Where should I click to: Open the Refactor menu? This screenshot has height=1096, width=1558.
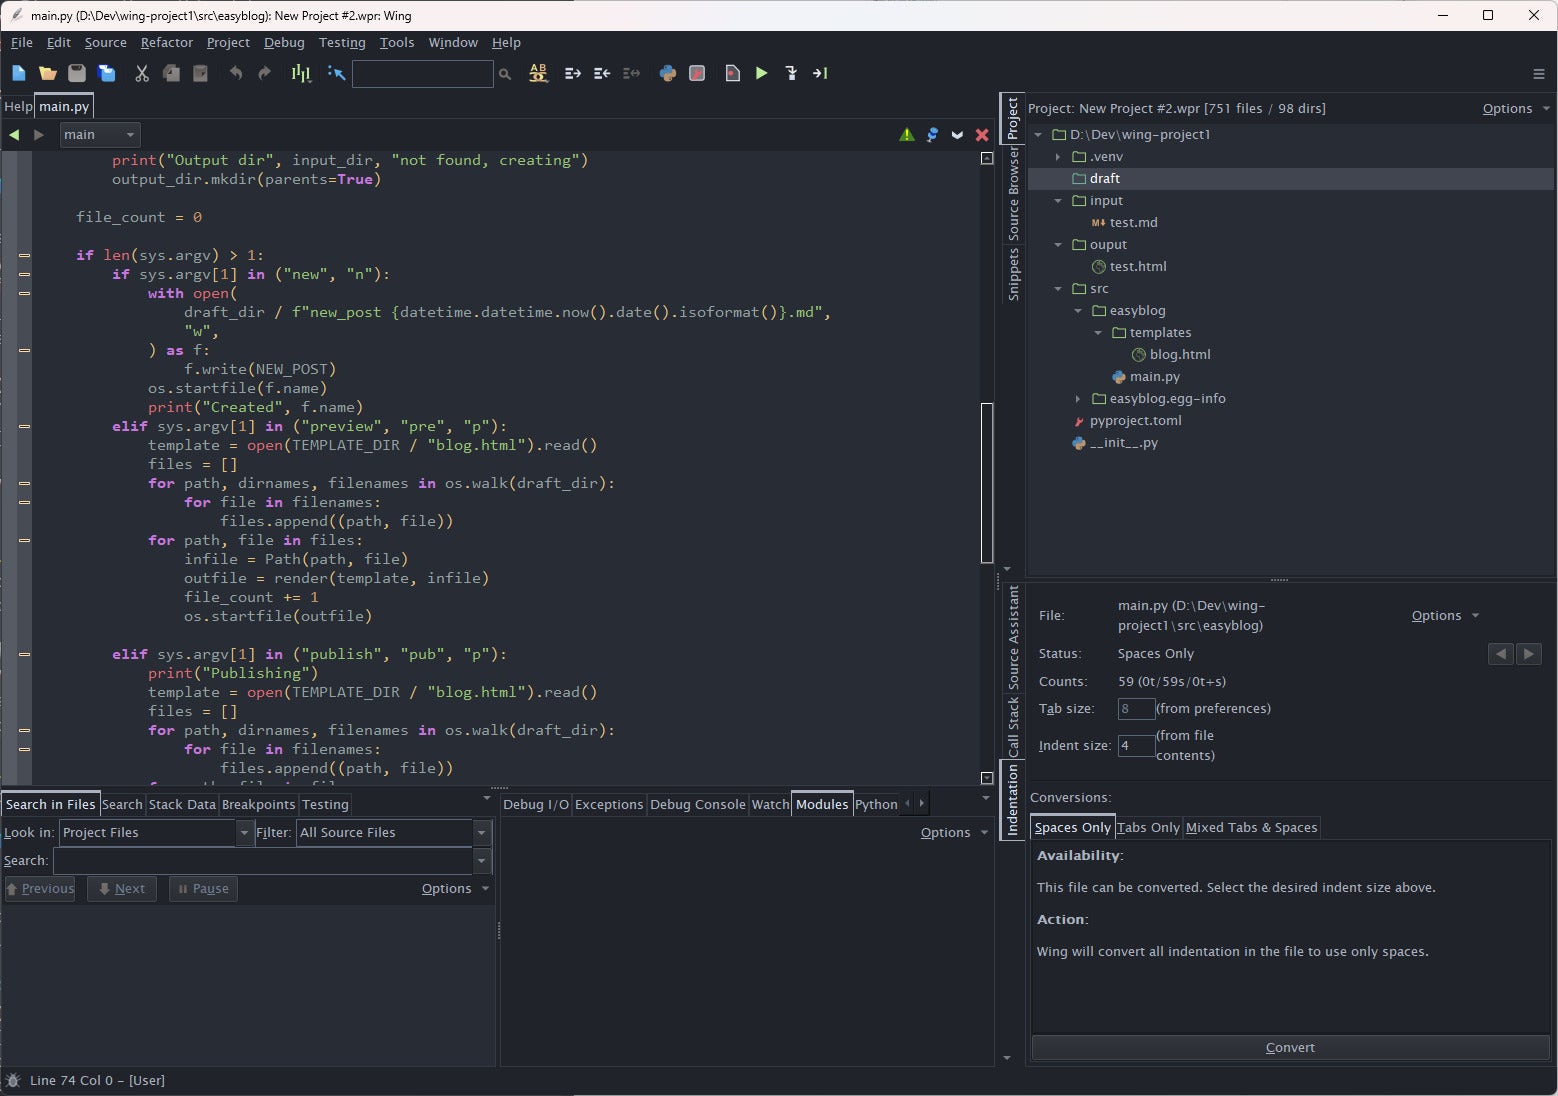[166, 43]
